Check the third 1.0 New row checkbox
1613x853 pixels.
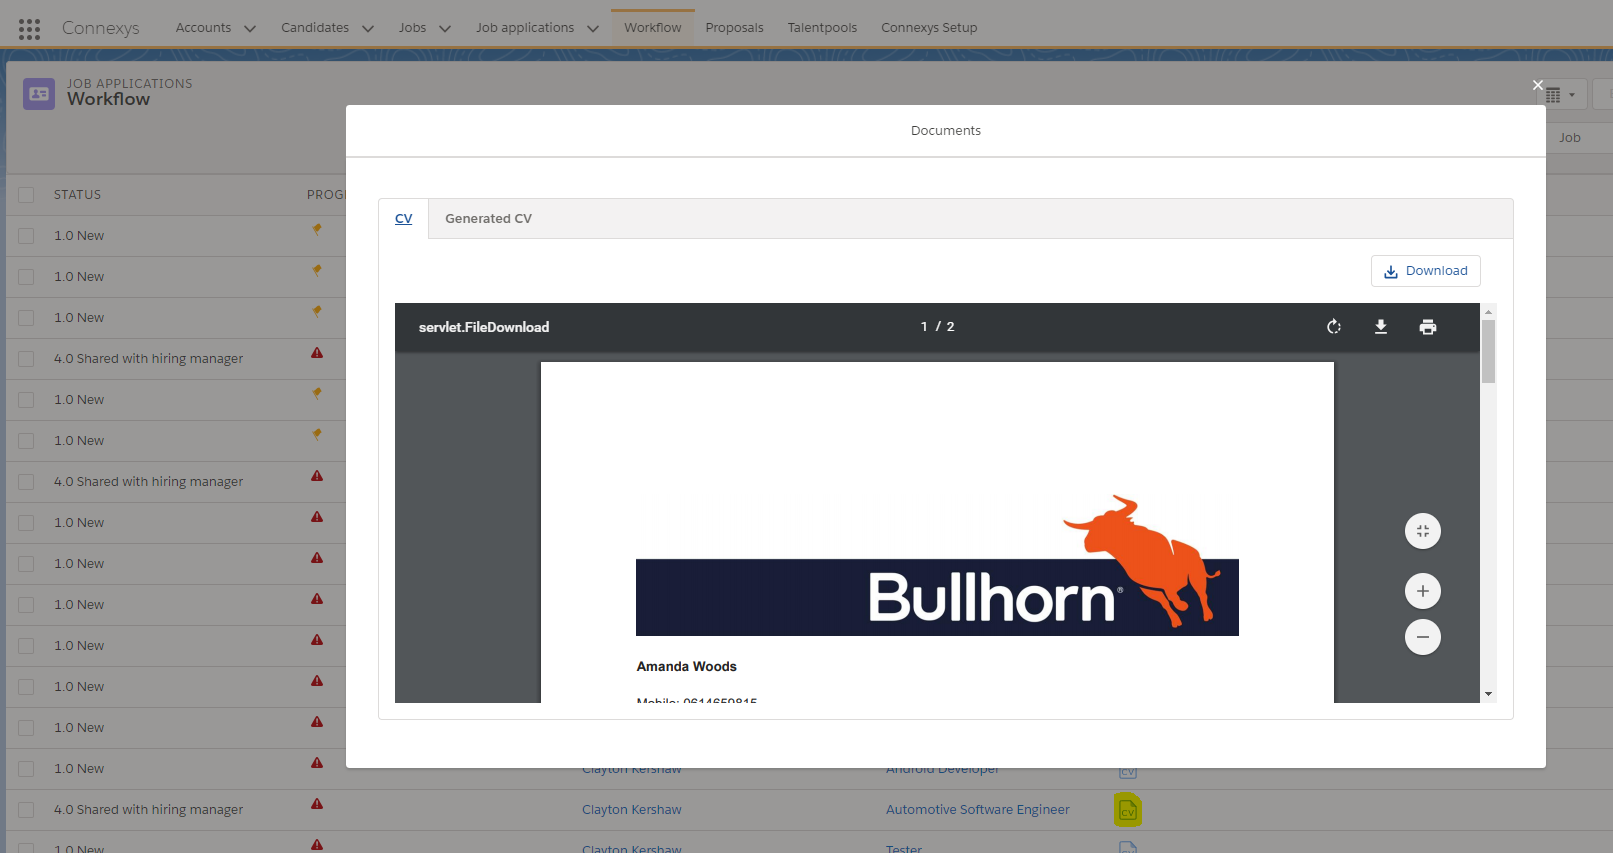[26, 318]
